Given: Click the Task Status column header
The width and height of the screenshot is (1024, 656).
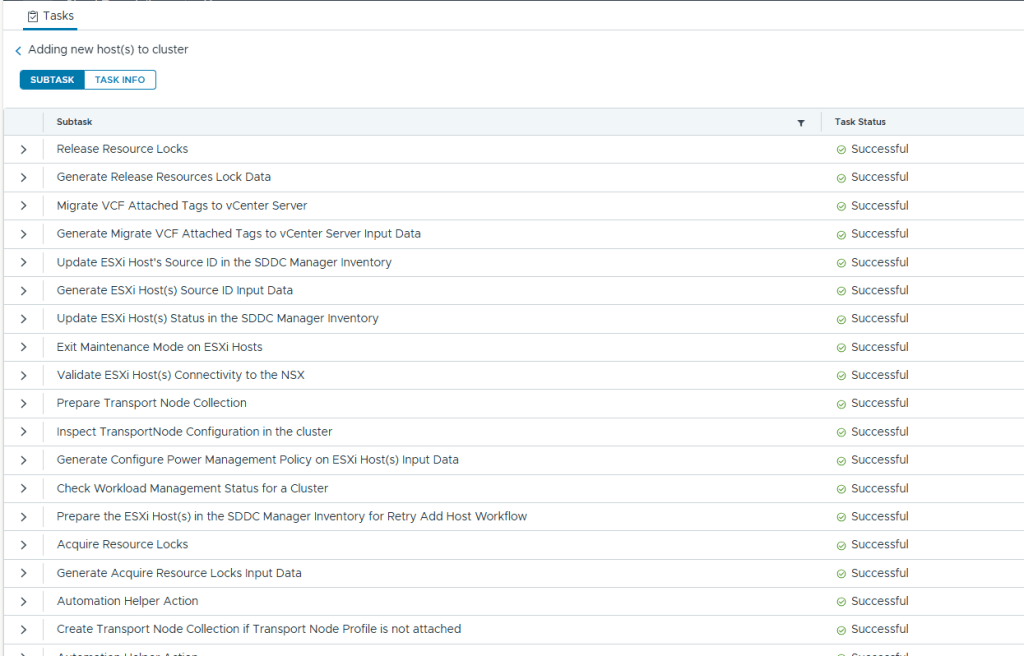Looking at the screenshot, I should 860,122.
